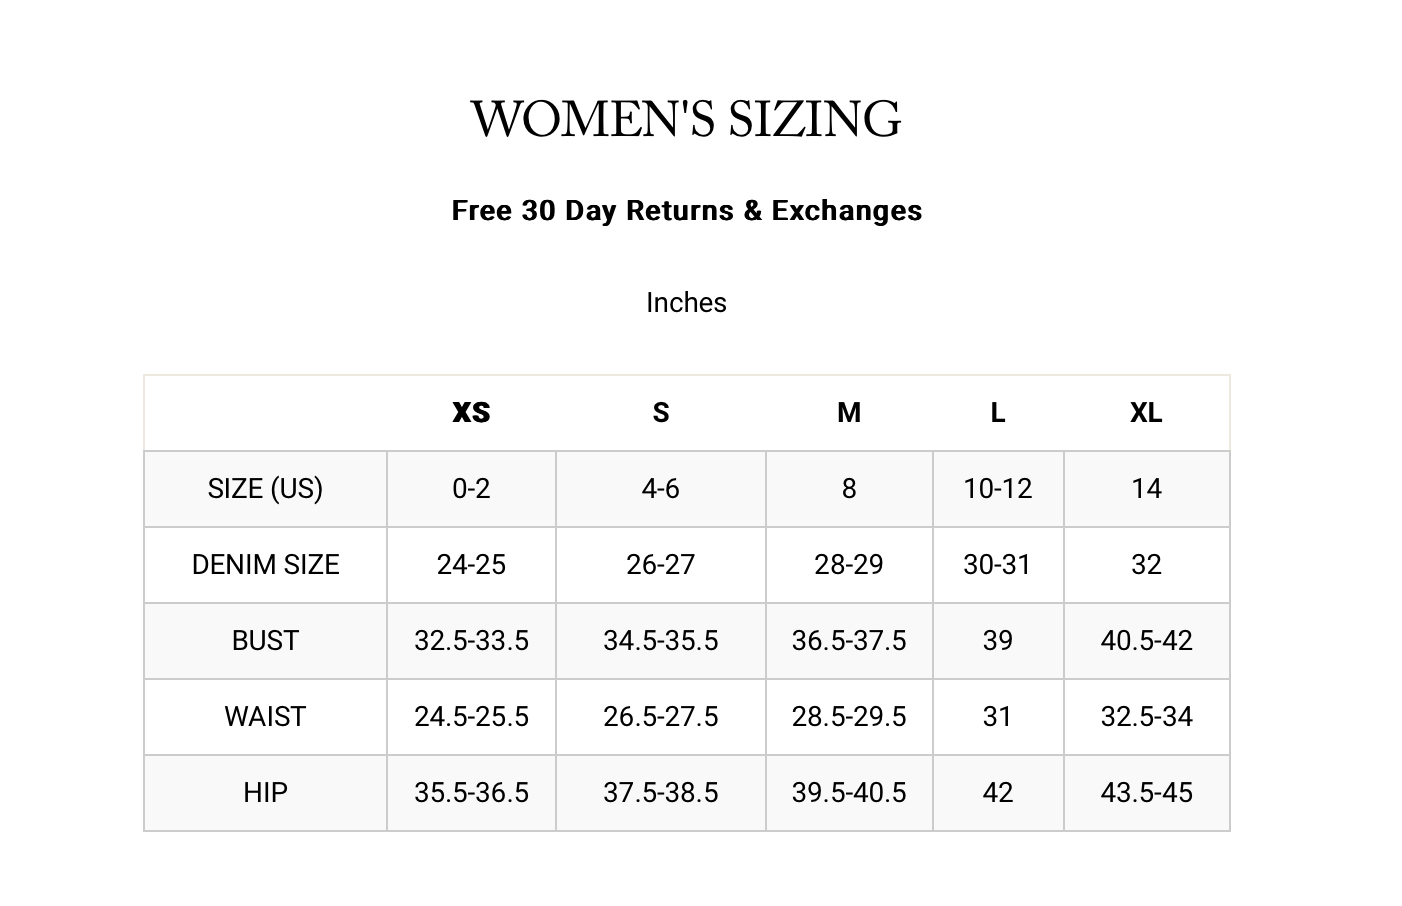The height and width of the screenshot is (906, 1402).
Task: Select the 10-12 US size cell
Action: click(x=997, y=489)
